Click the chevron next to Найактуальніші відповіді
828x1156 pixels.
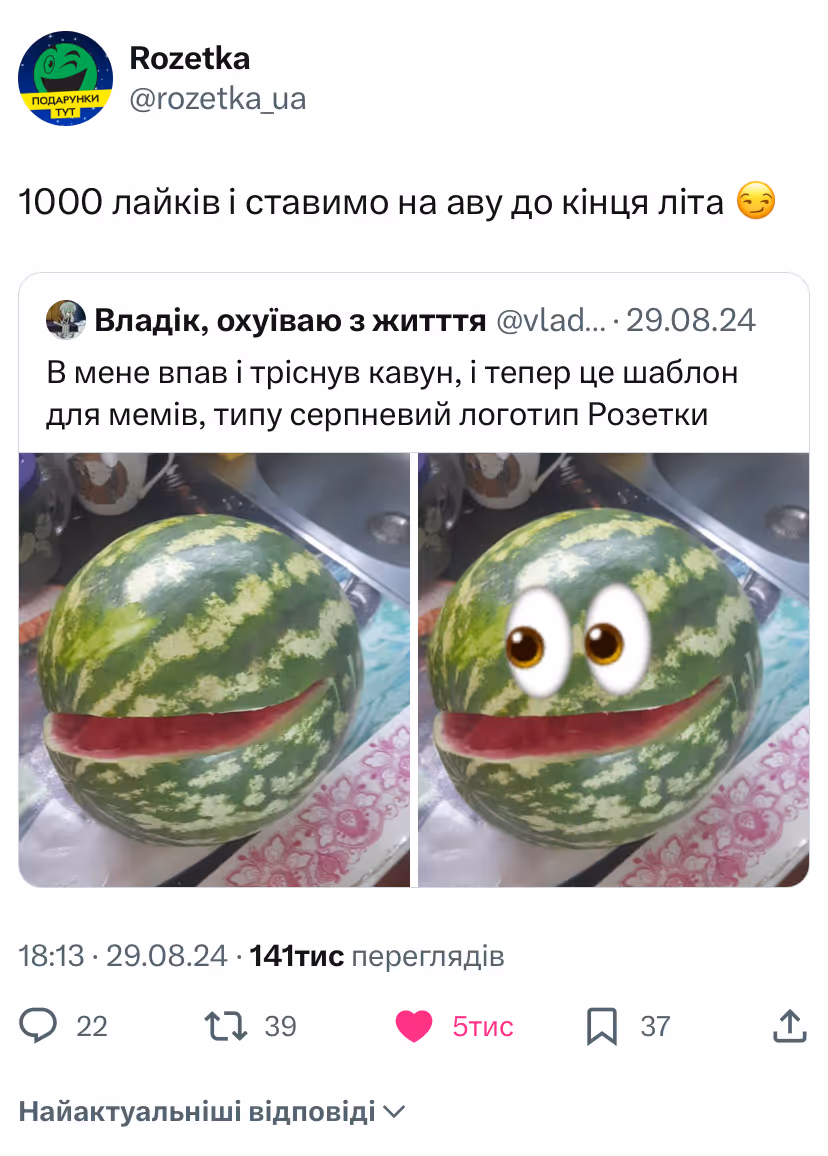pyautogui.click(x=395, y=1111)
